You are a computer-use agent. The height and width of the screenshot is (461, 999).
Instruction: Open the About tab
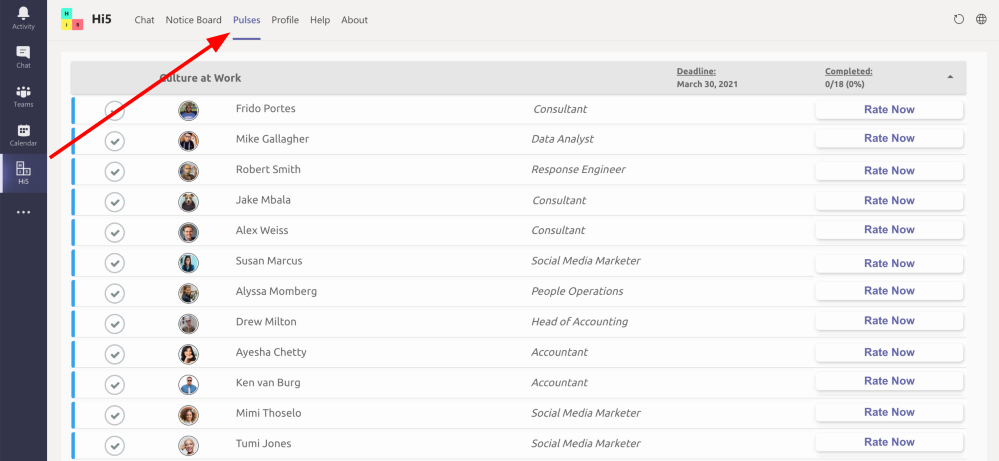point(354,20)
